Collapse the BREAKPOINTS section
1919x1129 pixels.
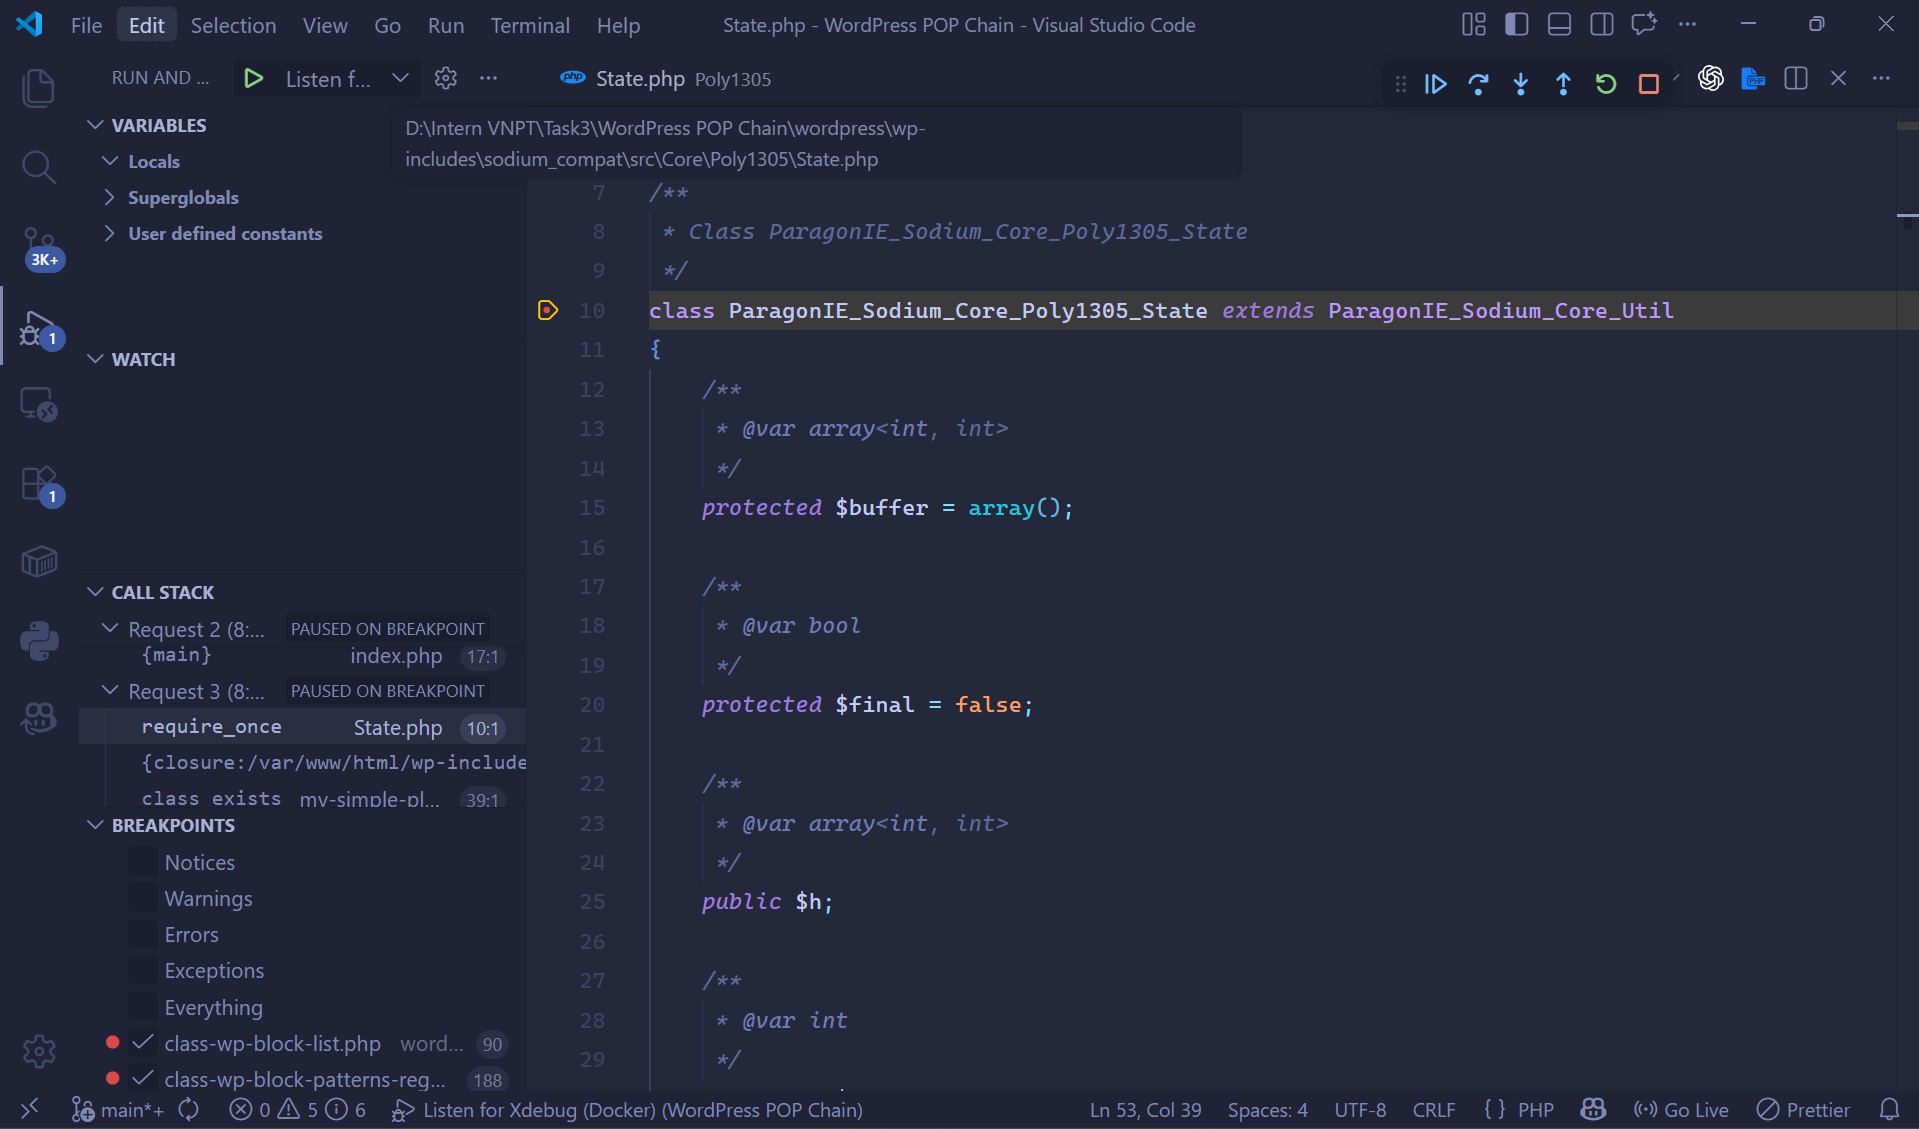coord(96,825)
